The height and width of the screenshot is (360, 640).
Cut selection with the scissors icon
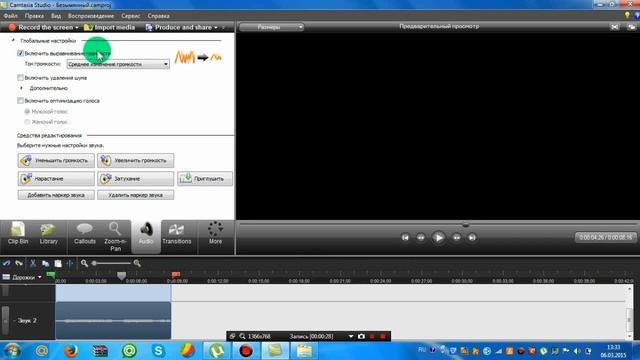[x=33, y=264]
